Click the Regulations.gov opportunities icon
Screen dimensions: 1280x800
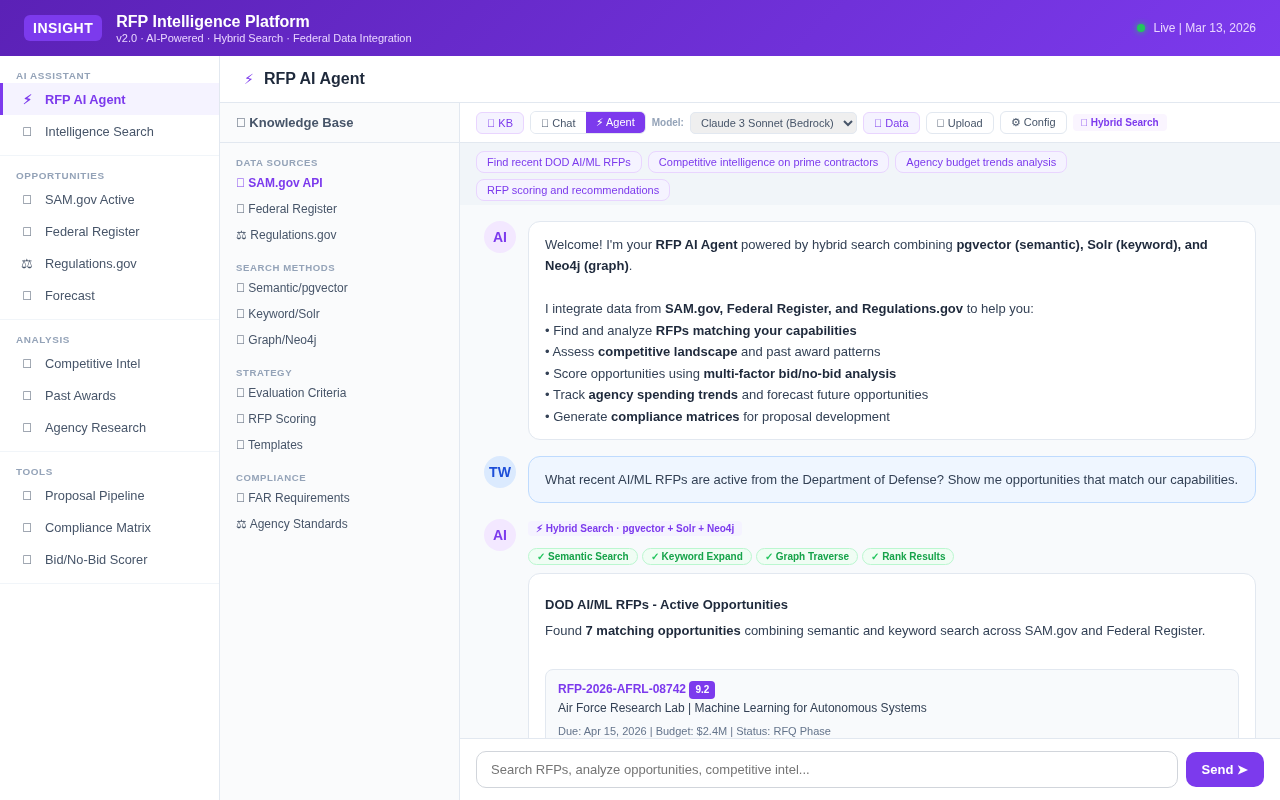click(27, 263)
